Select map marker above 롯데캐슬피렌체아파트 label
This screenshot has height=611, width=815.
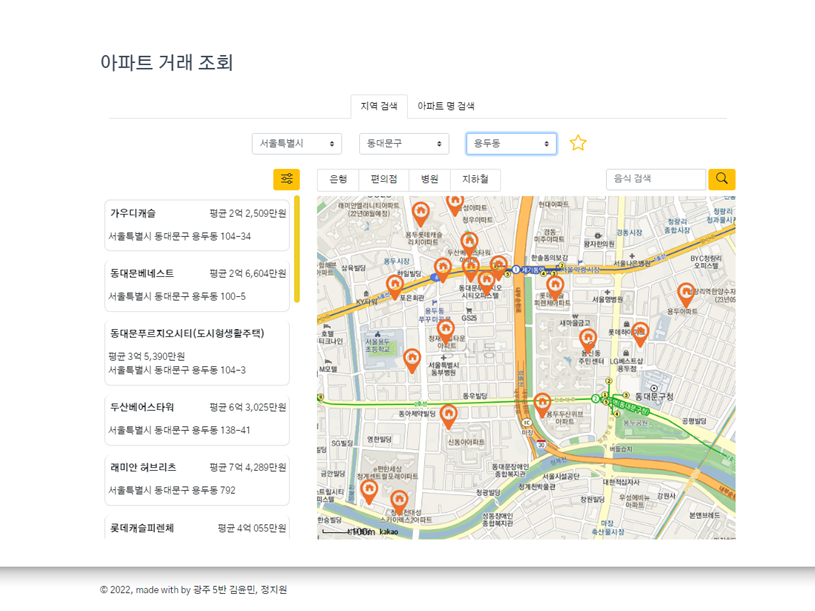[x=555, y=288]
